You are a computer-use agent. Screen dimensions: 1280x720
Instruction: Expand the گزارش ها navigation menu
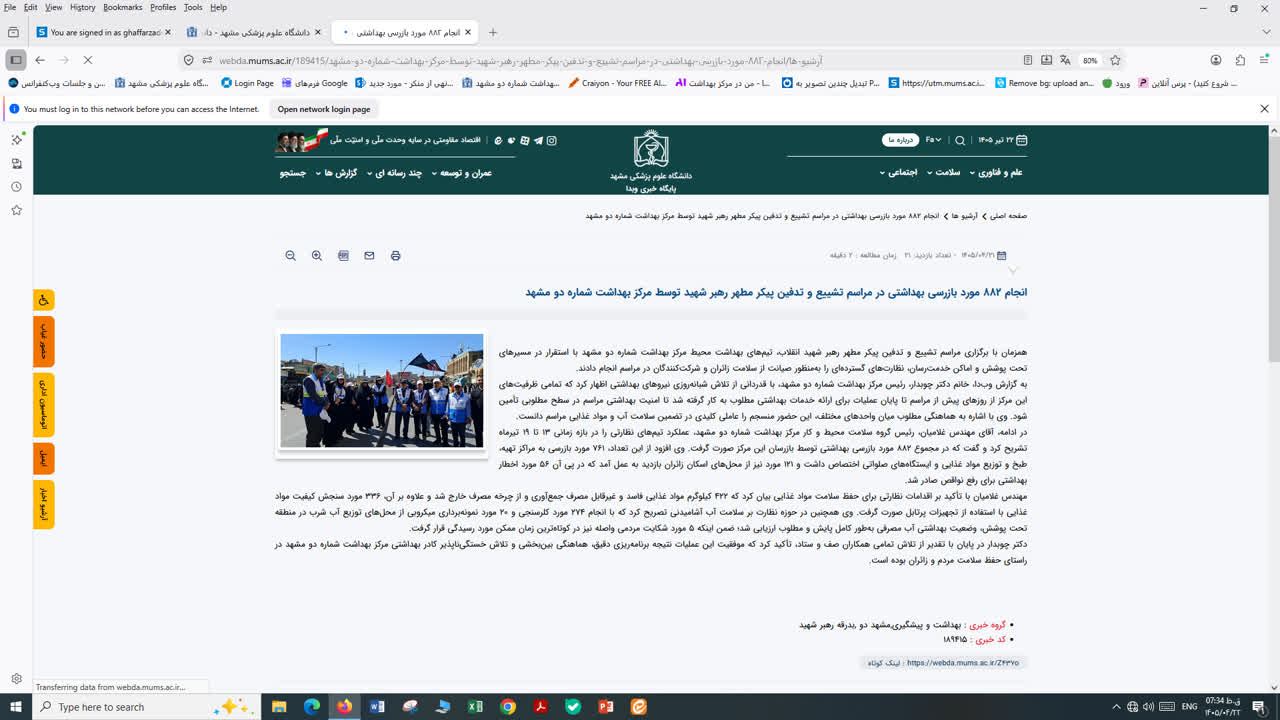click(x=336, y=173)
